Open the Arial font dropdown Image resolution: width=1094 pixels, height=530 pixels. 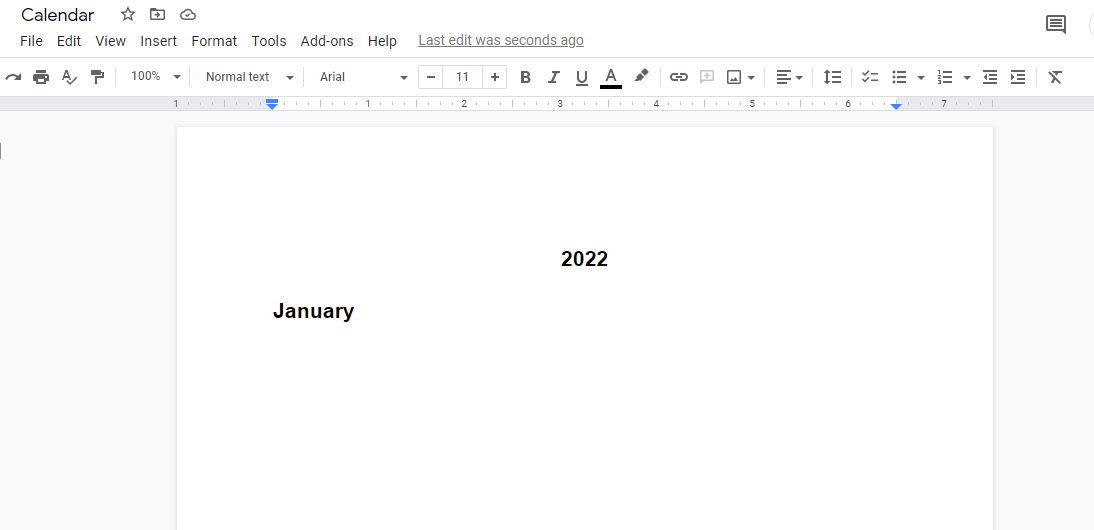363,77
